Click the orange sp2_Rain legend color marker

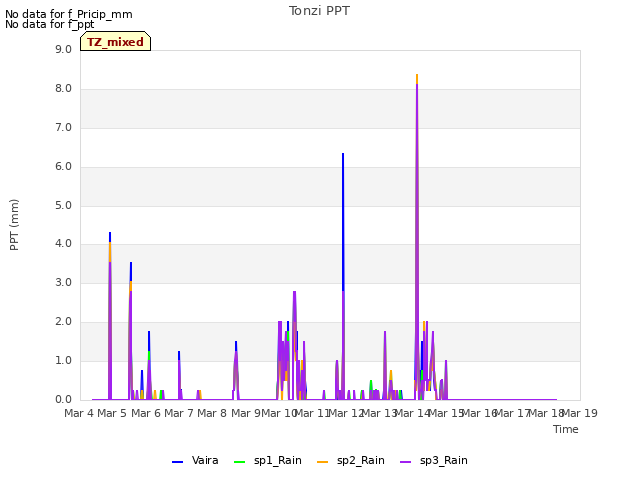(x=322, y=462)
